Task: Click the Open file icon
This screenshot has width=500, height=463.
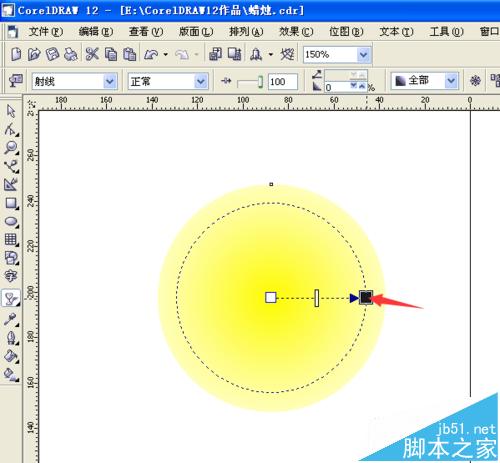Action: tap(34, 54)
